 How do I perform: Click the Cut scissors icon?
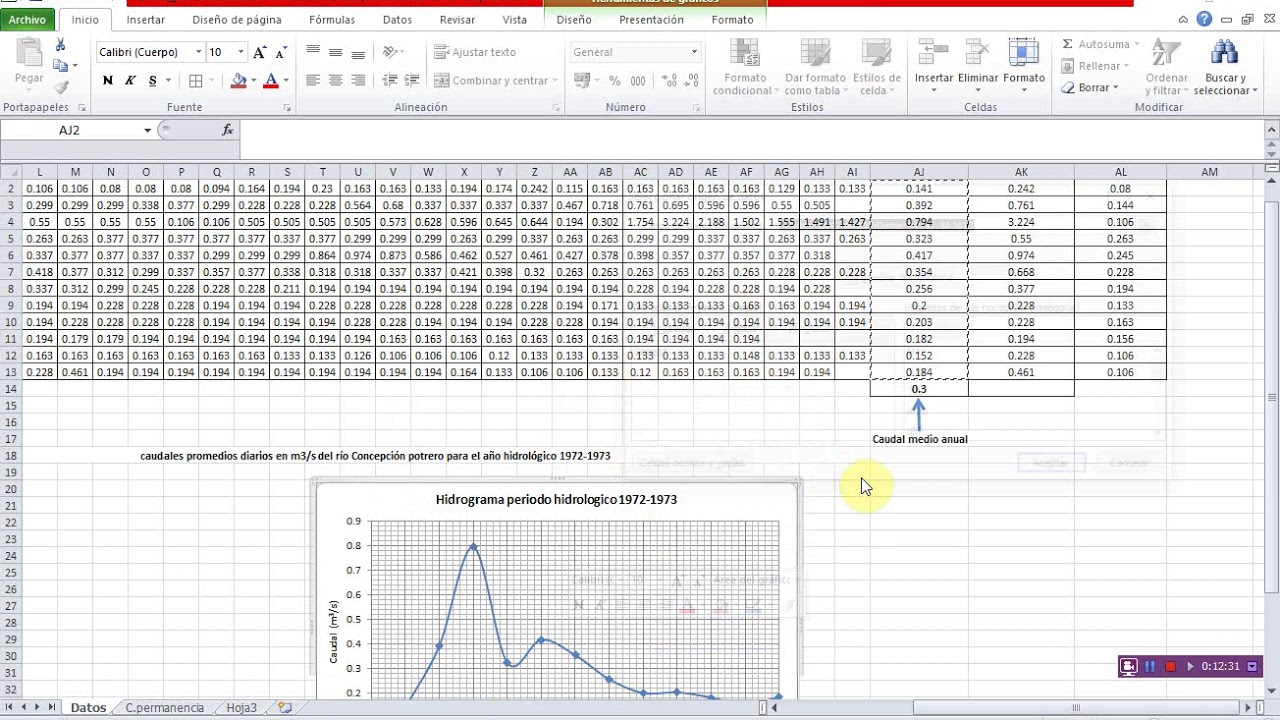point(60,45)
